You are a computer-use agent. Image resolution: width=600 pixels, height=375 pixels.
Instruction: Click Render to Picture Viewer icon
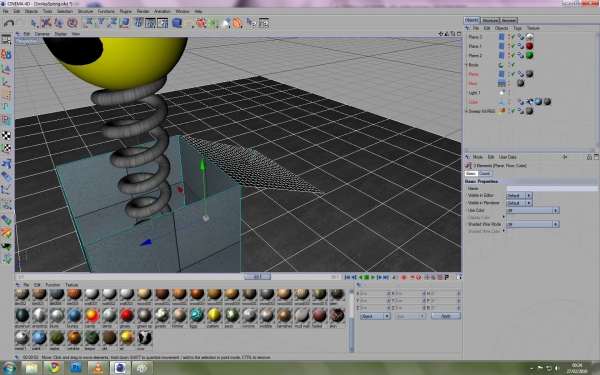150,23
